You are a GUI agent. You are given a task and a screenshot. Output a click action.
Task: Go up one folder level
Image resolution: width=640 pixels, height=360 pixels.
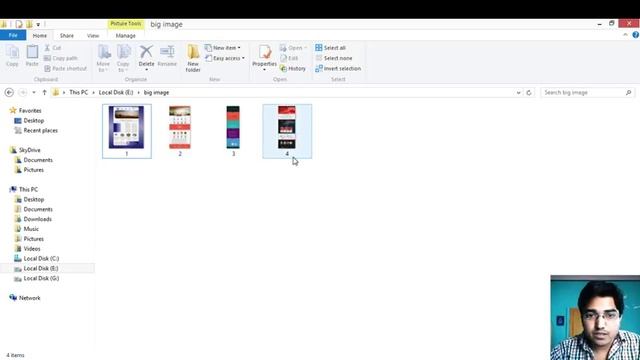pyautogui.click(x=44, y=93)
